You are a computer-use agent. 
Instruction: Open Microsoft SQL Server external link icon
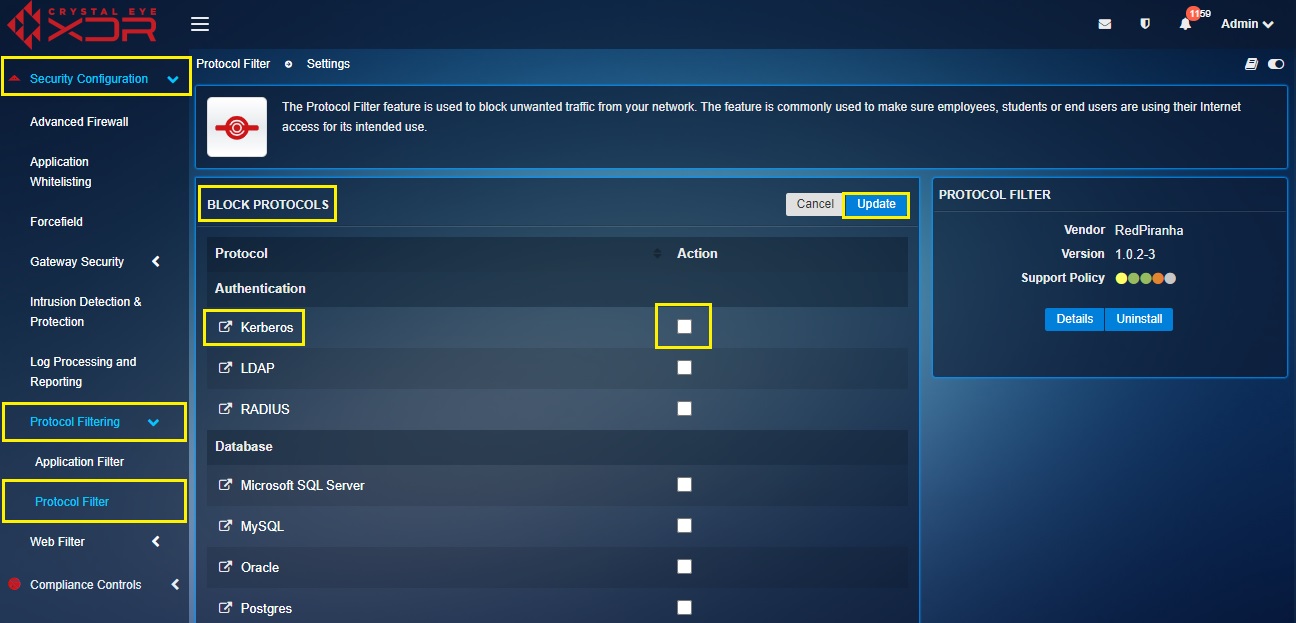(x=225, y=485)
